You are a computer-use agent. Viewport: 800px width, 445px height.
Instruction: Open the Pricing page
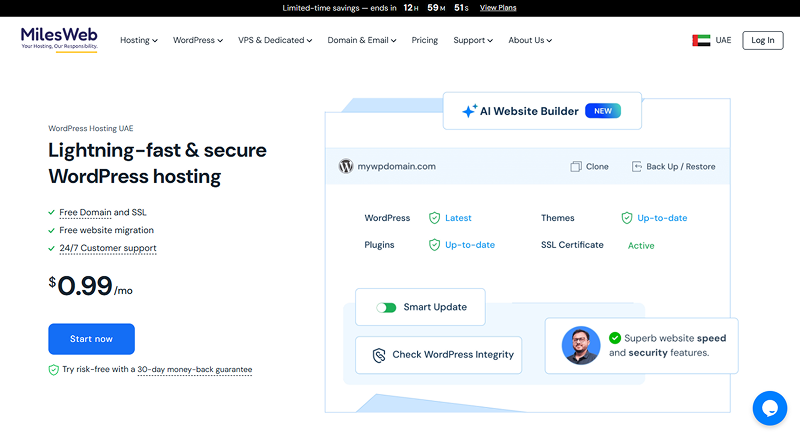tap(424, 40)
